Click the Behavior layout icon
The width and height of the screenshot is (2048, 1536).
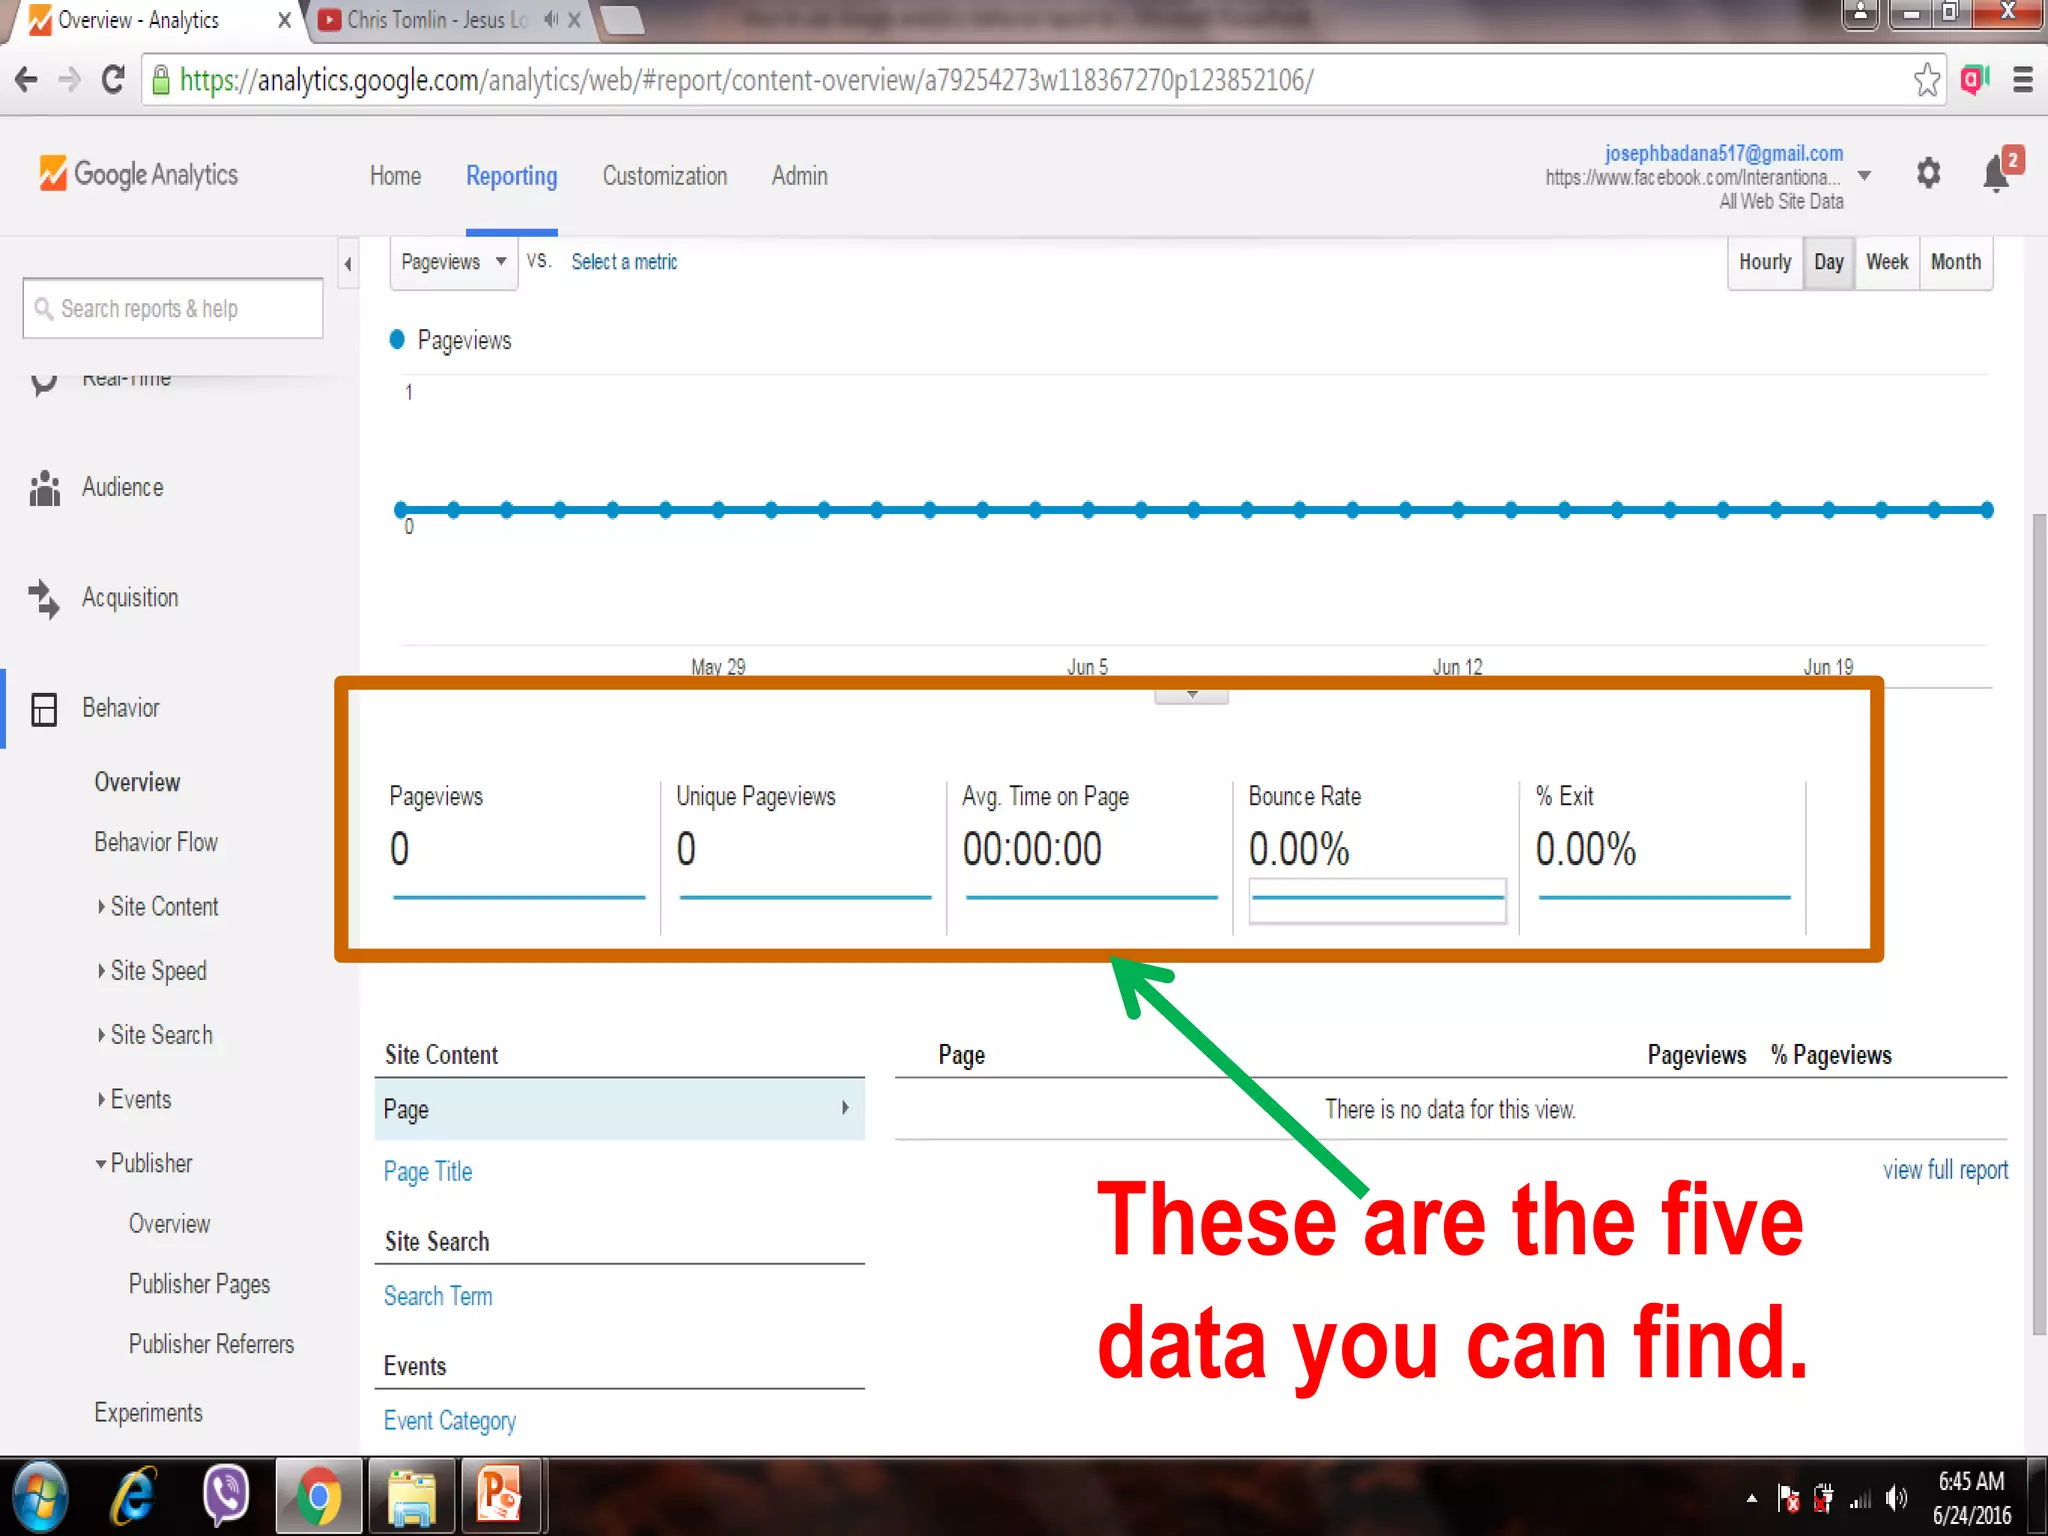[44, 709]
